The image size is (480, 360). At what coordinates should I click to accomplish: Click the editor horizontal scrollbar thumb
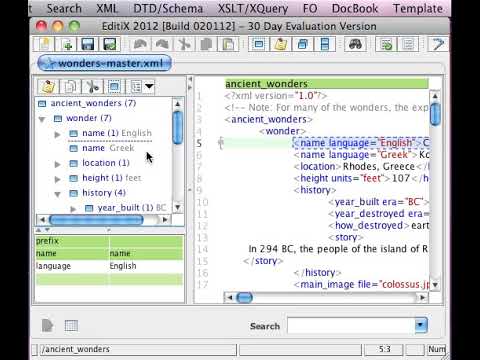tap(244, 297)
